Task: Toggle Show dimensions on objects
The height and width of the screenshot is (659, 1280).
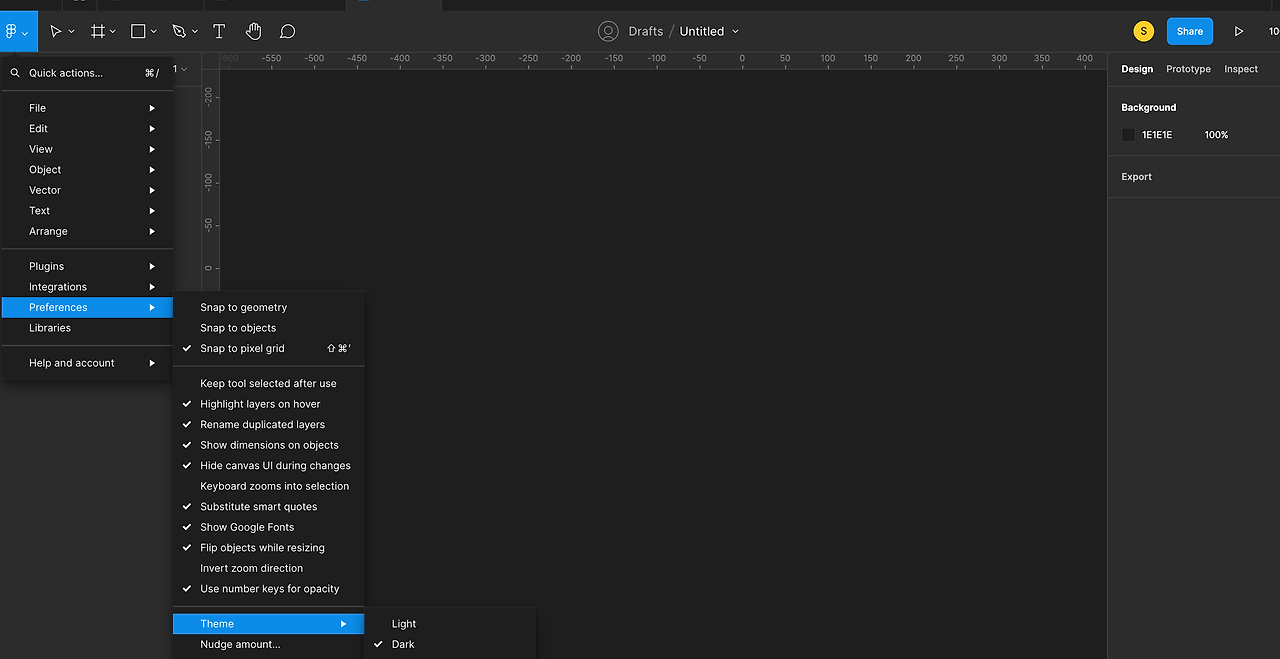Action: point(269,445)
